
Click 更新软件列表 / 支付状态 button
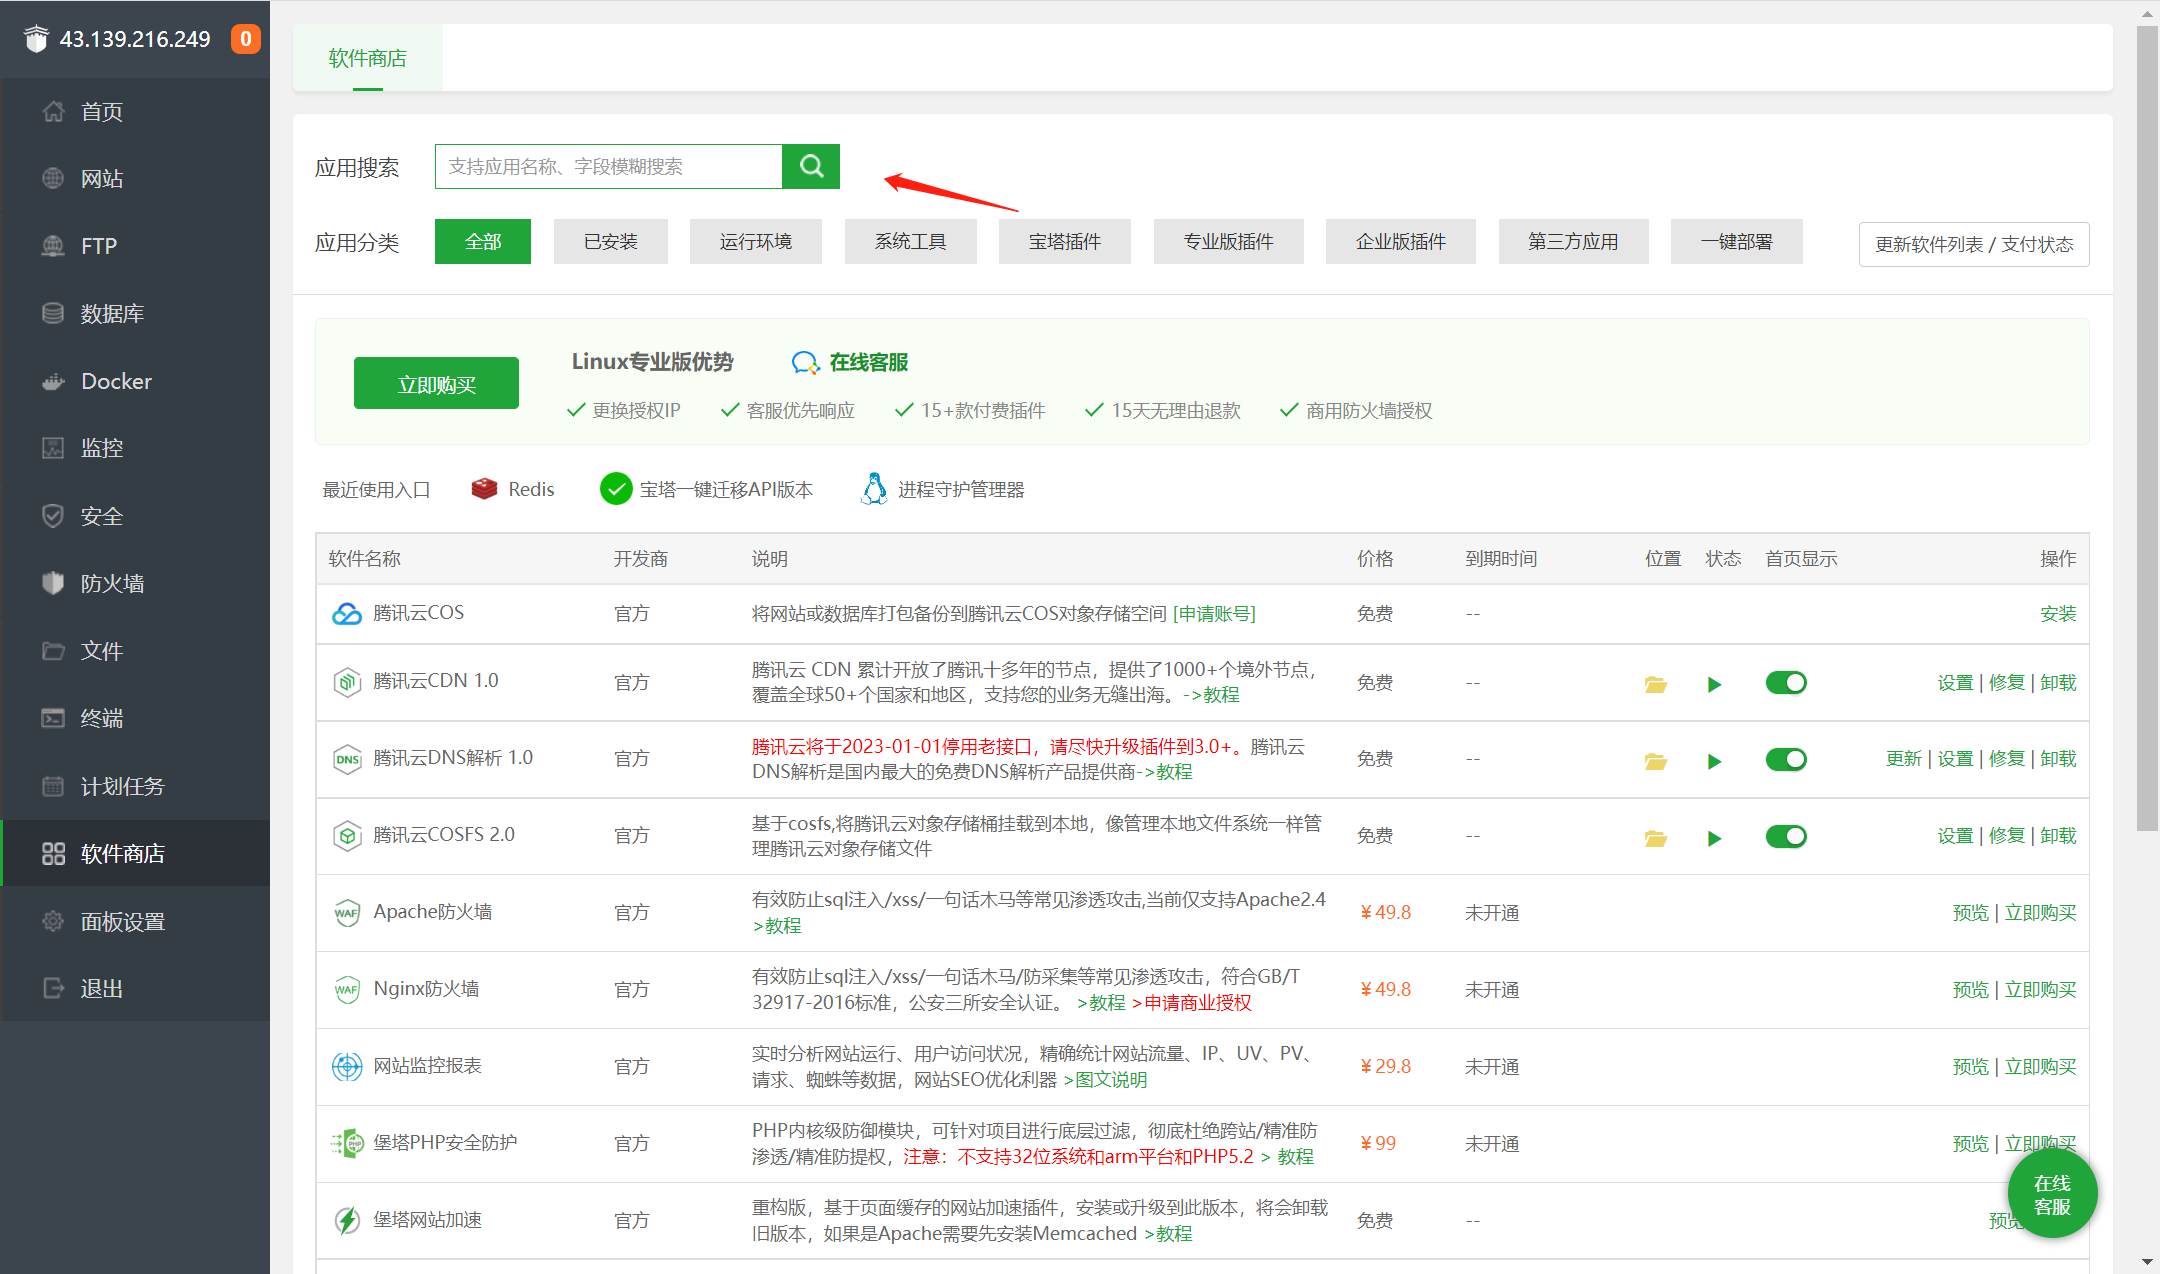tap(1973, 244)
